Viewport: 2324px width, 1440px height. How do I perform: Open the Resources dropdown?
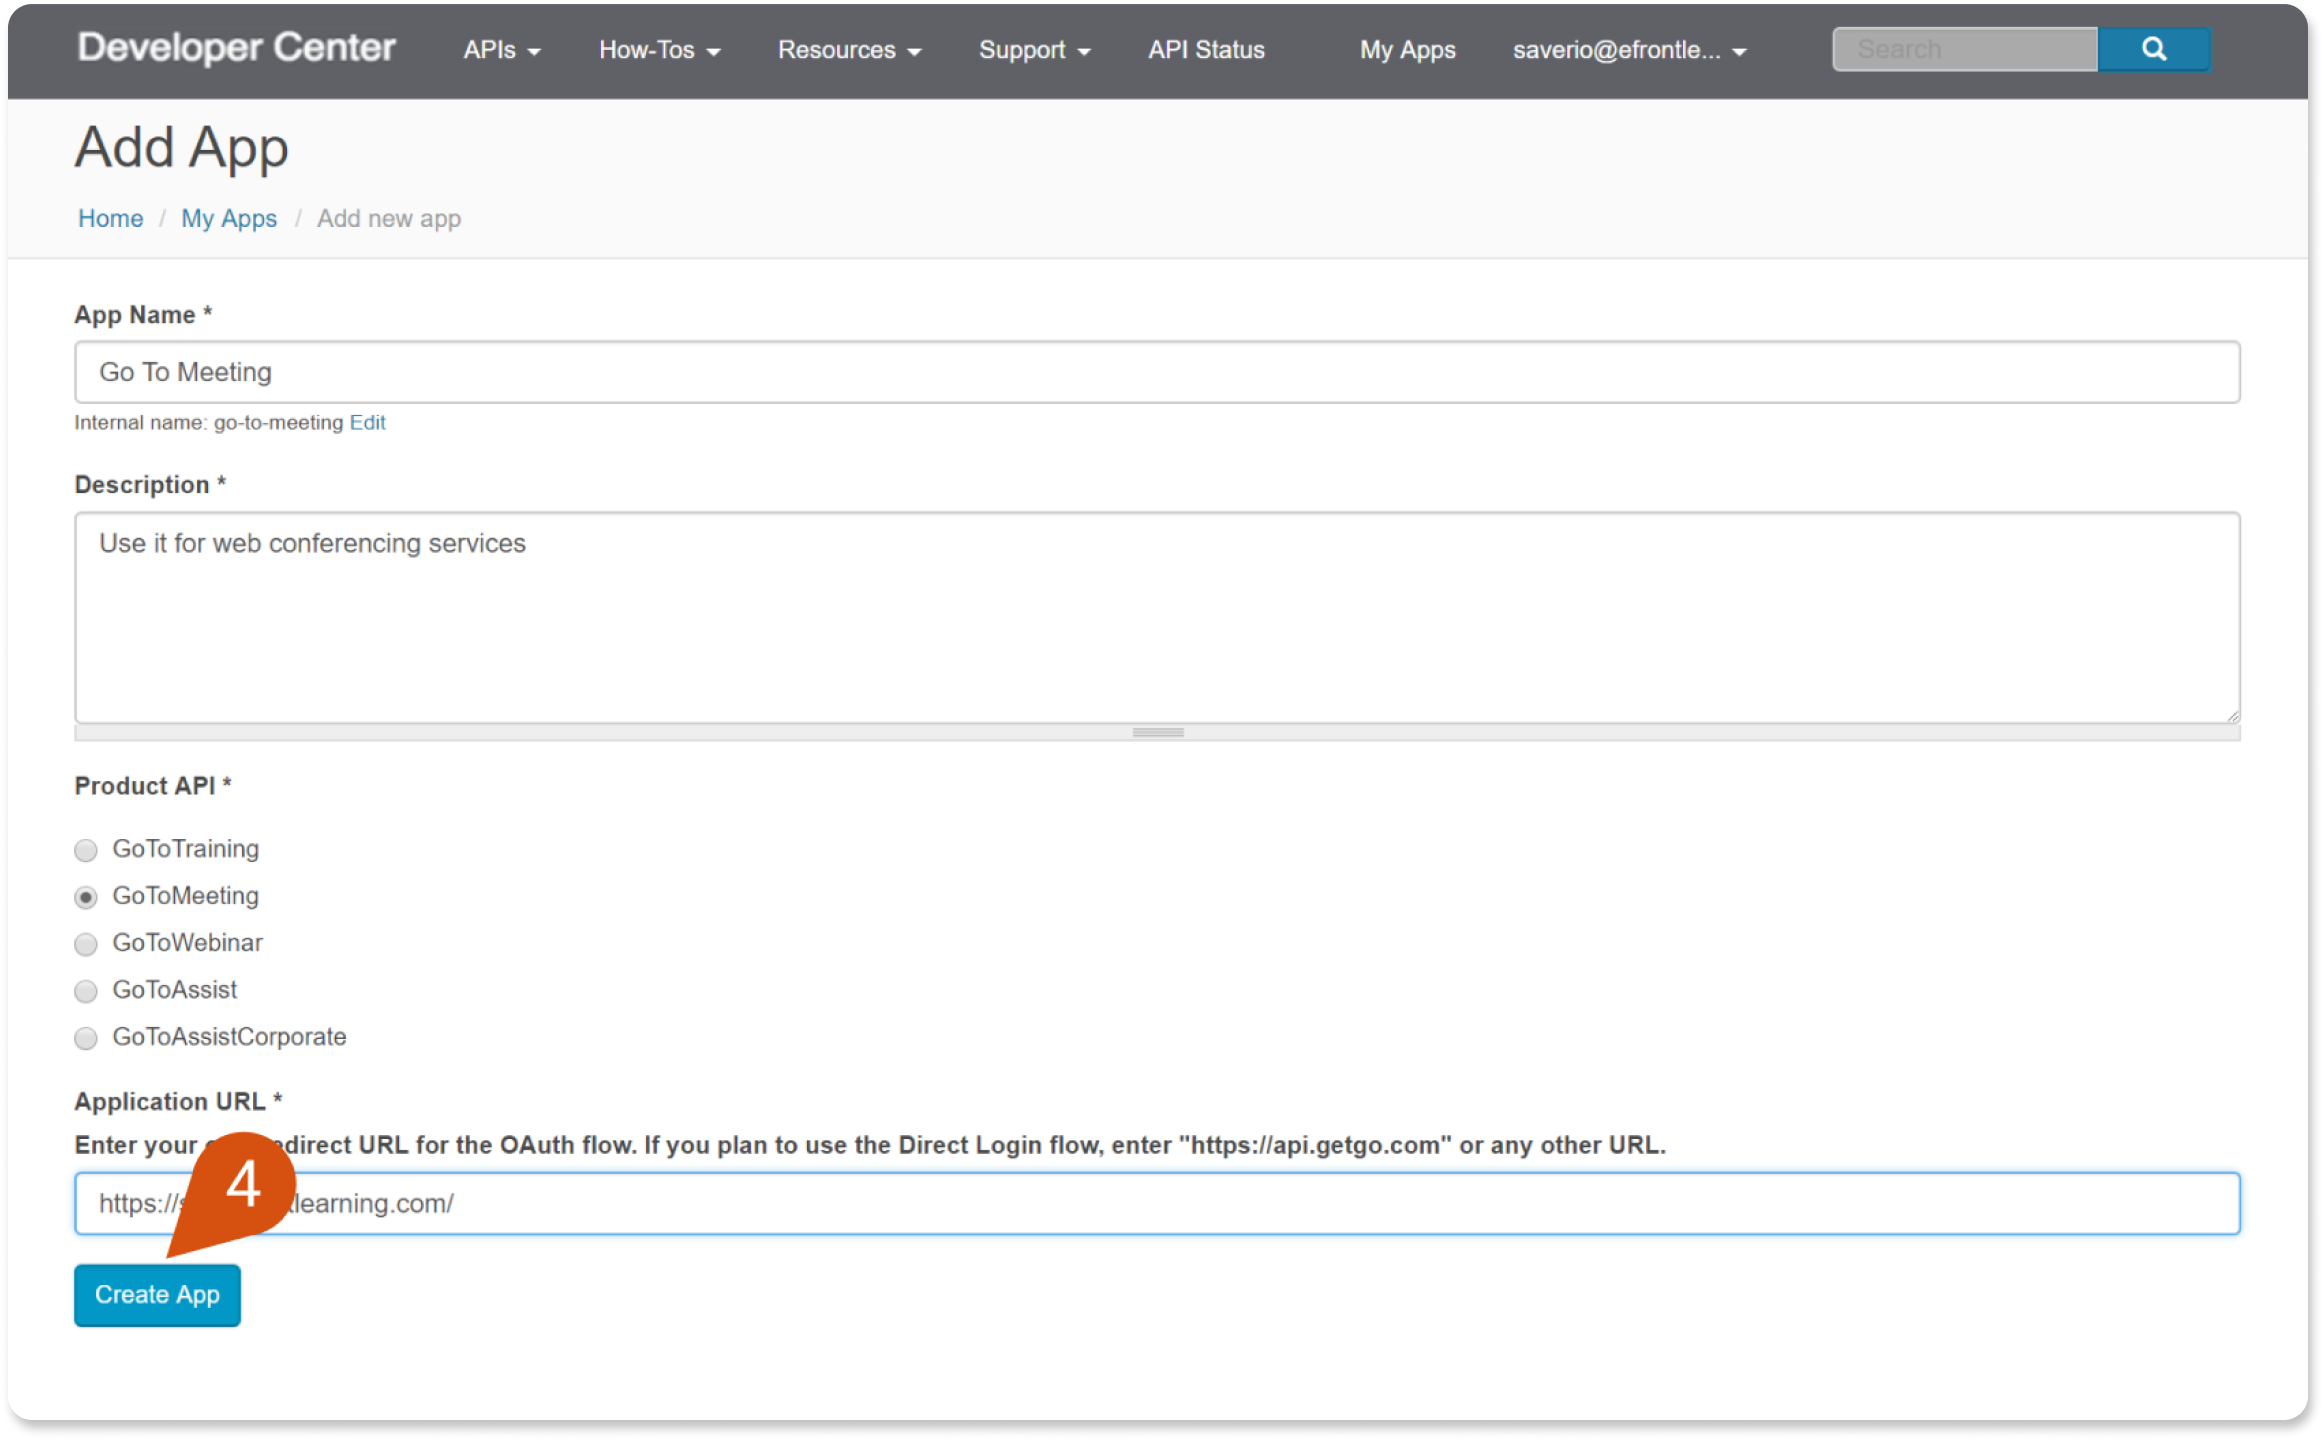pyautogui.click(x=849, y=50)
